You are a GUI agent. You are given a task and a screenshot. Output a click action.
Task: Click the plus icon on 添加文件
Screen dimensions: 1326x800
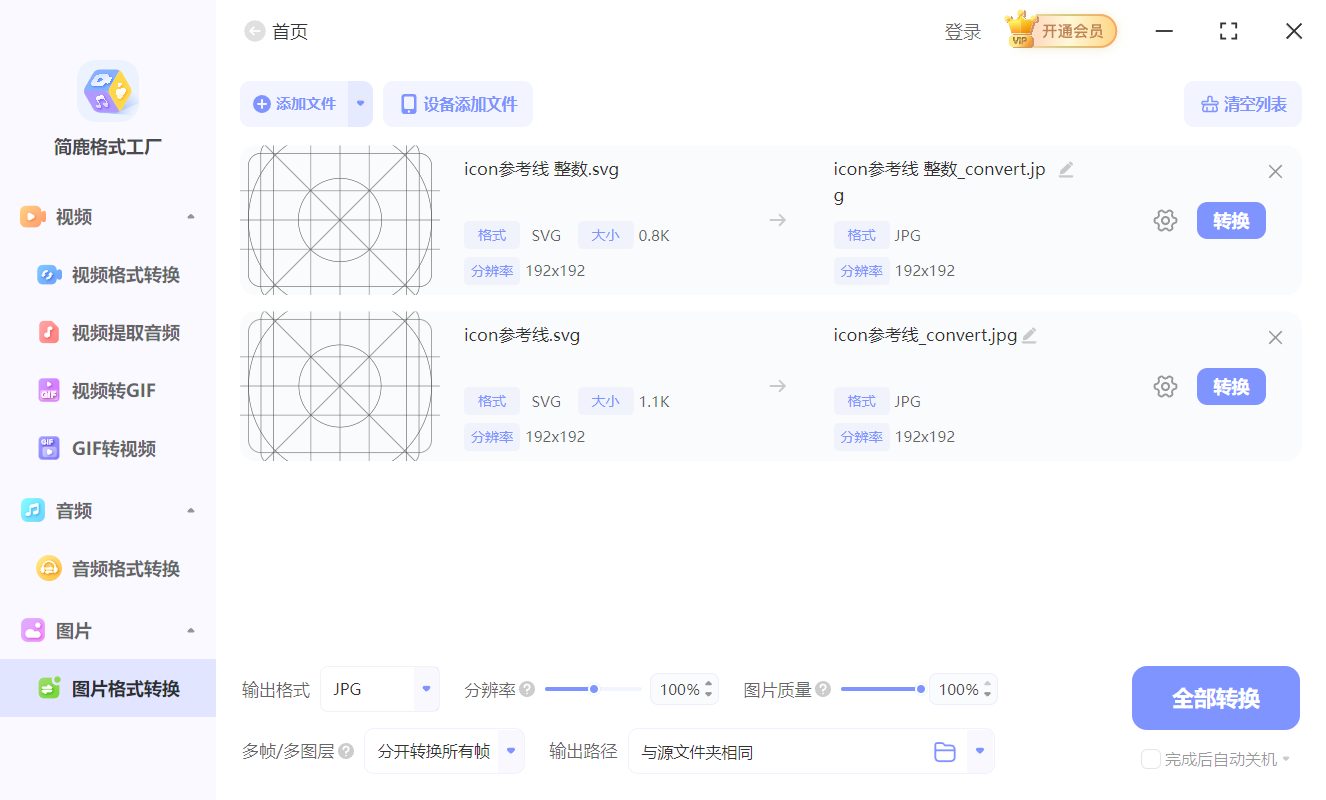[x=262, y=104]
